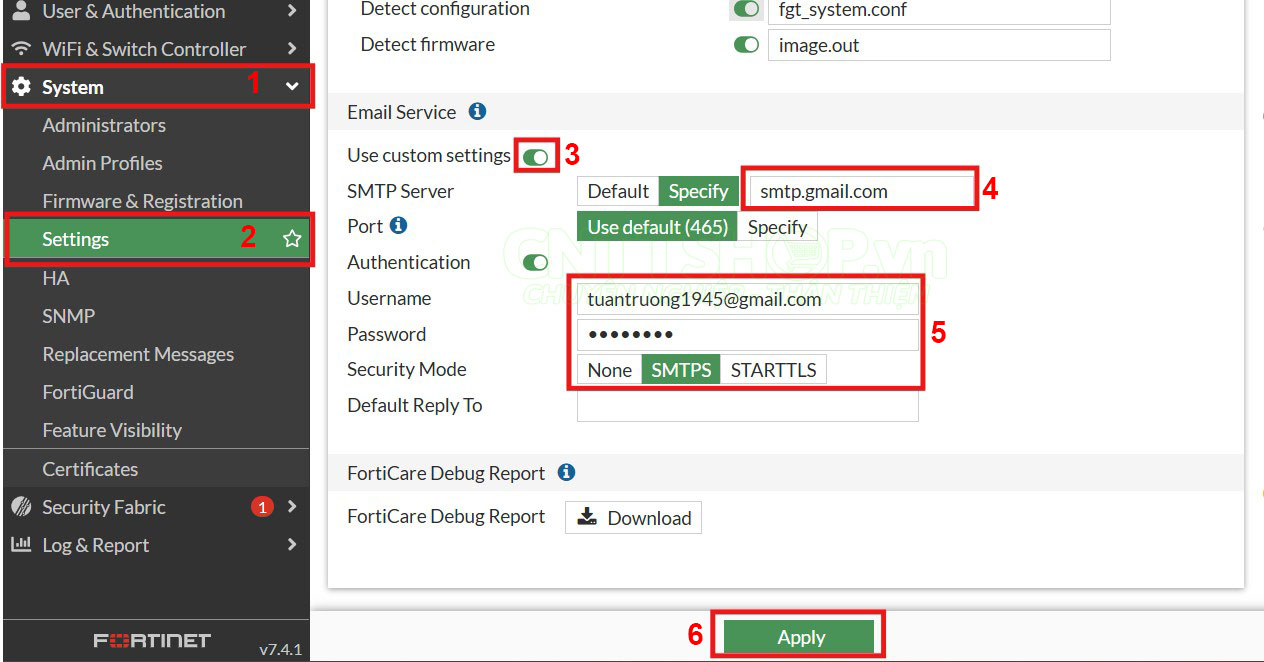Click the star icon beside Settings

tap(291, 239)
